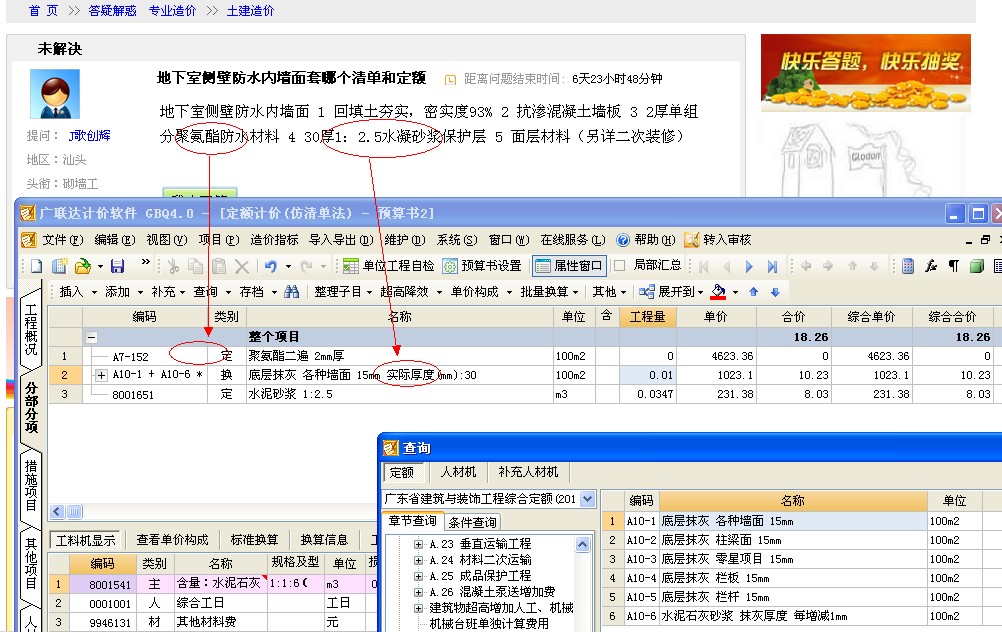Image resolution: width=1002 pixels, height=632 pixels.
Task: Select 换算信息 tab
Action: (x=324, y=540)
